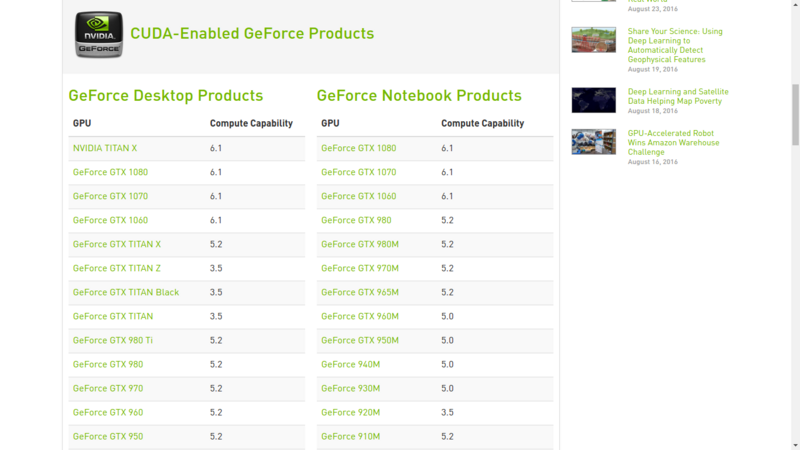
Task: Click the Amazon warehouse robot thumbnail
Action: pos(593,142)
